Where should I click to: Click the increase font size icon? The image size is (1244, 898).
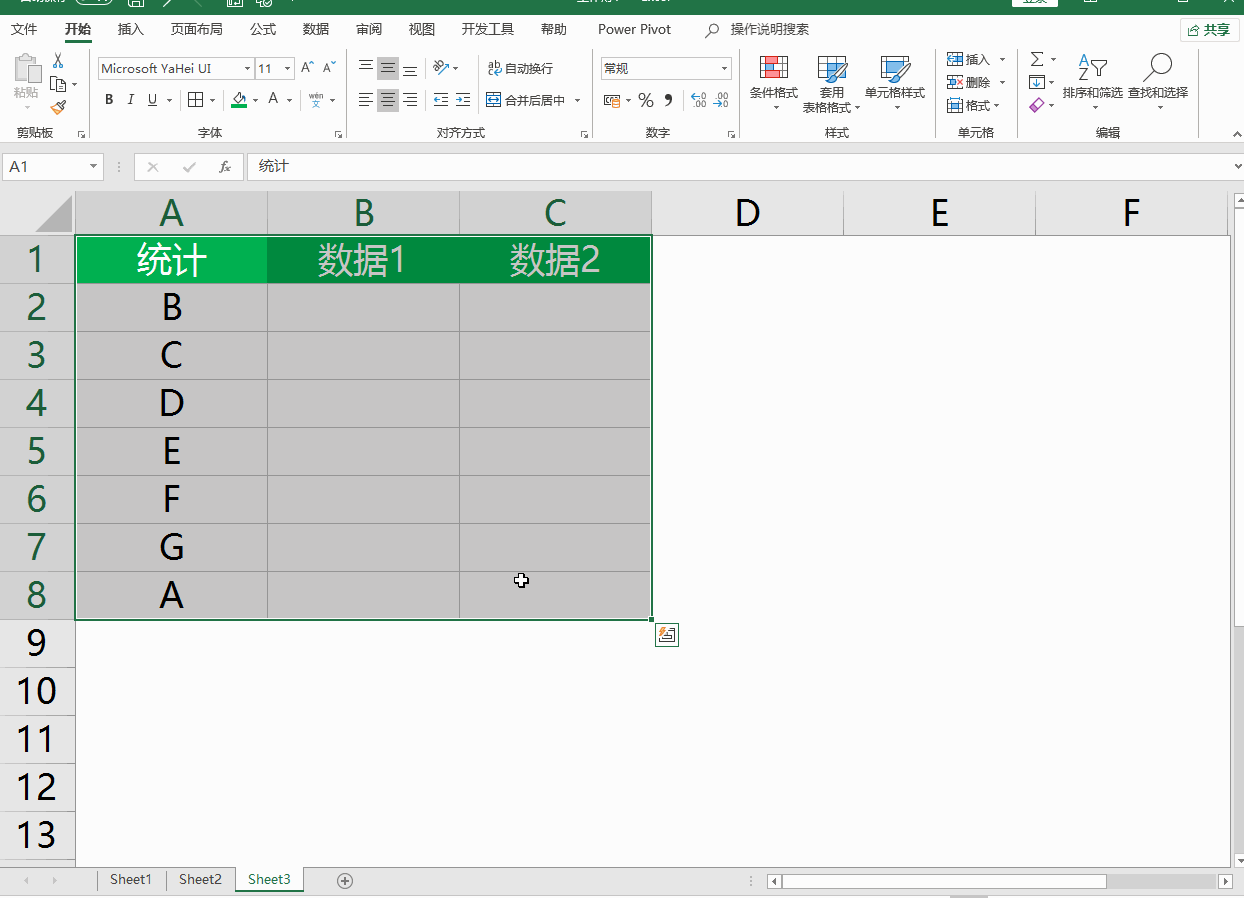tap(308, 68)
